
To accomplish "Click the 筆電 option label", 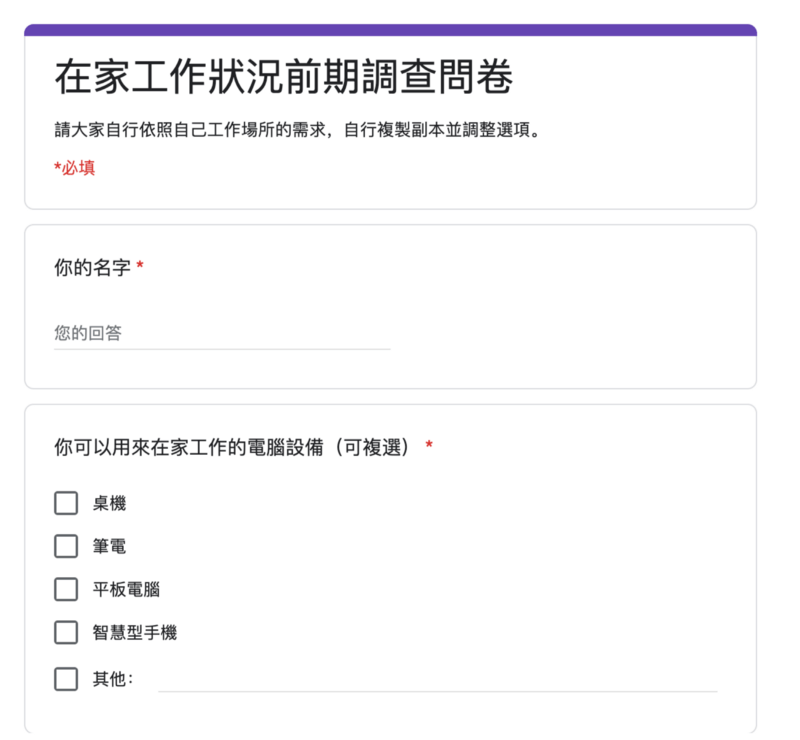I will (x=109, y=547).
